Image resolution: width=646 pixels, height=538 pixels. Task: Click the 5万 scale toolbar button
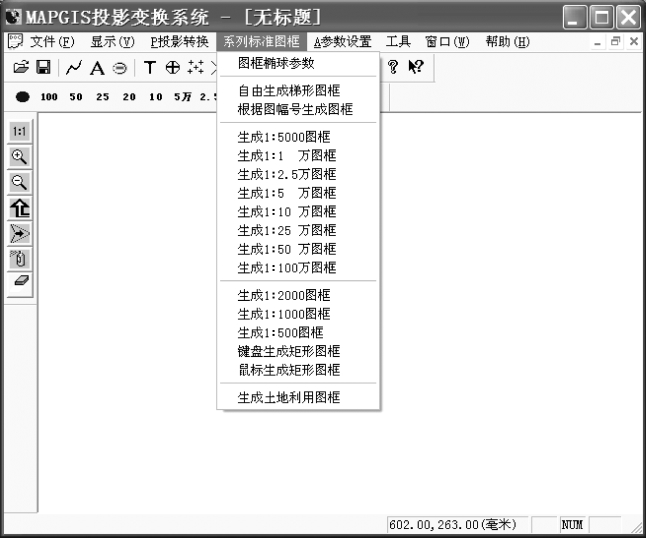coord(183,97)
